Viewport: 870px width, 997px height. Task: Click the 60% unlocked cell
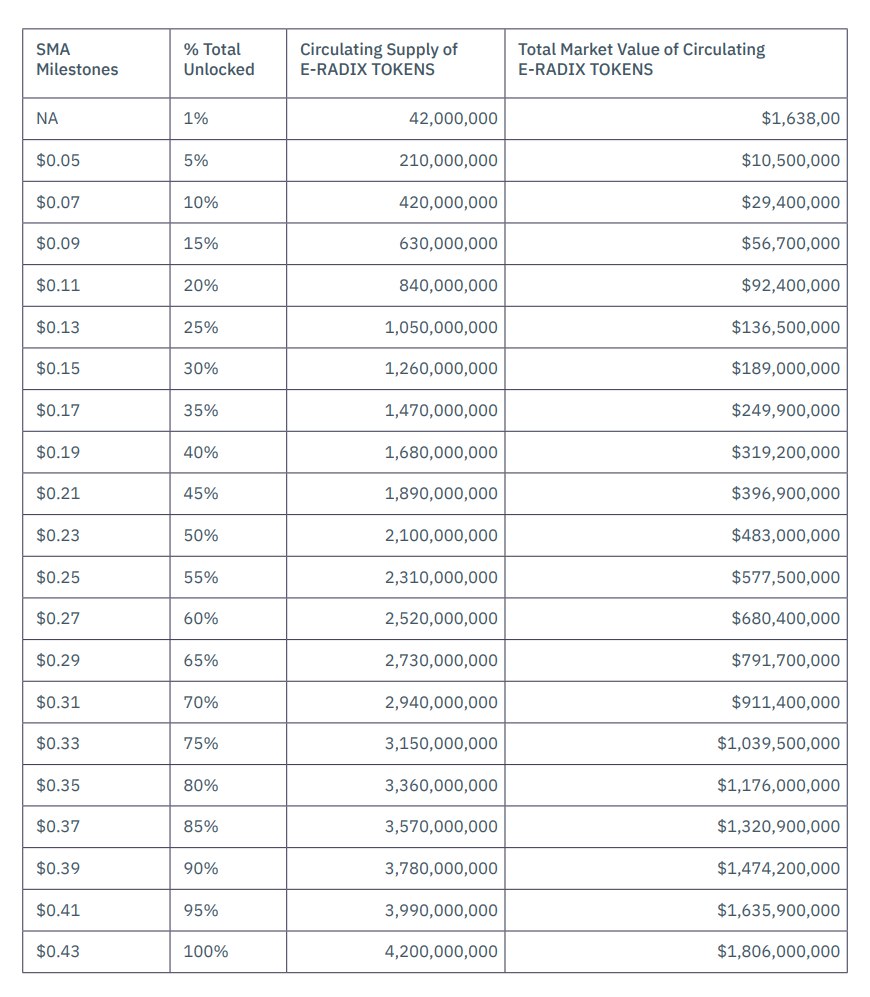coord(228,618)
